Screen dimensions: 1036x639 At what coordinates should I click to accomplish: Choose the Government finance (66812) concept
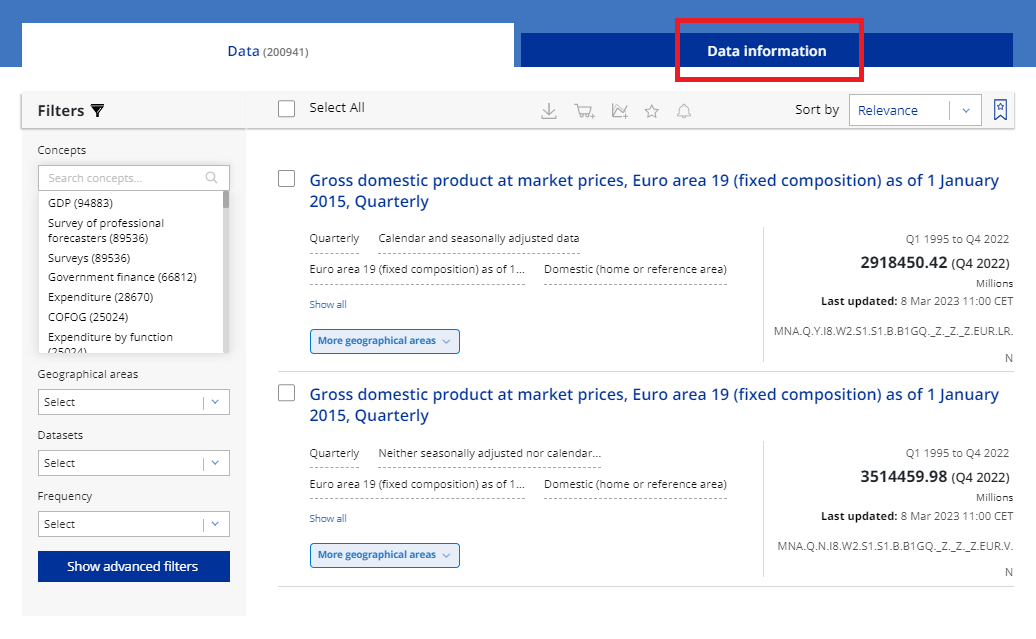pos(122,277)
